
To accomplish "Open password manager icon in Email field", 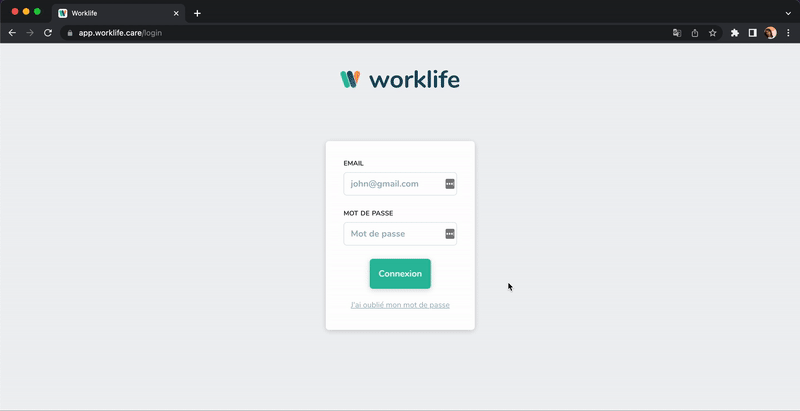I will (x=450, y=184).
